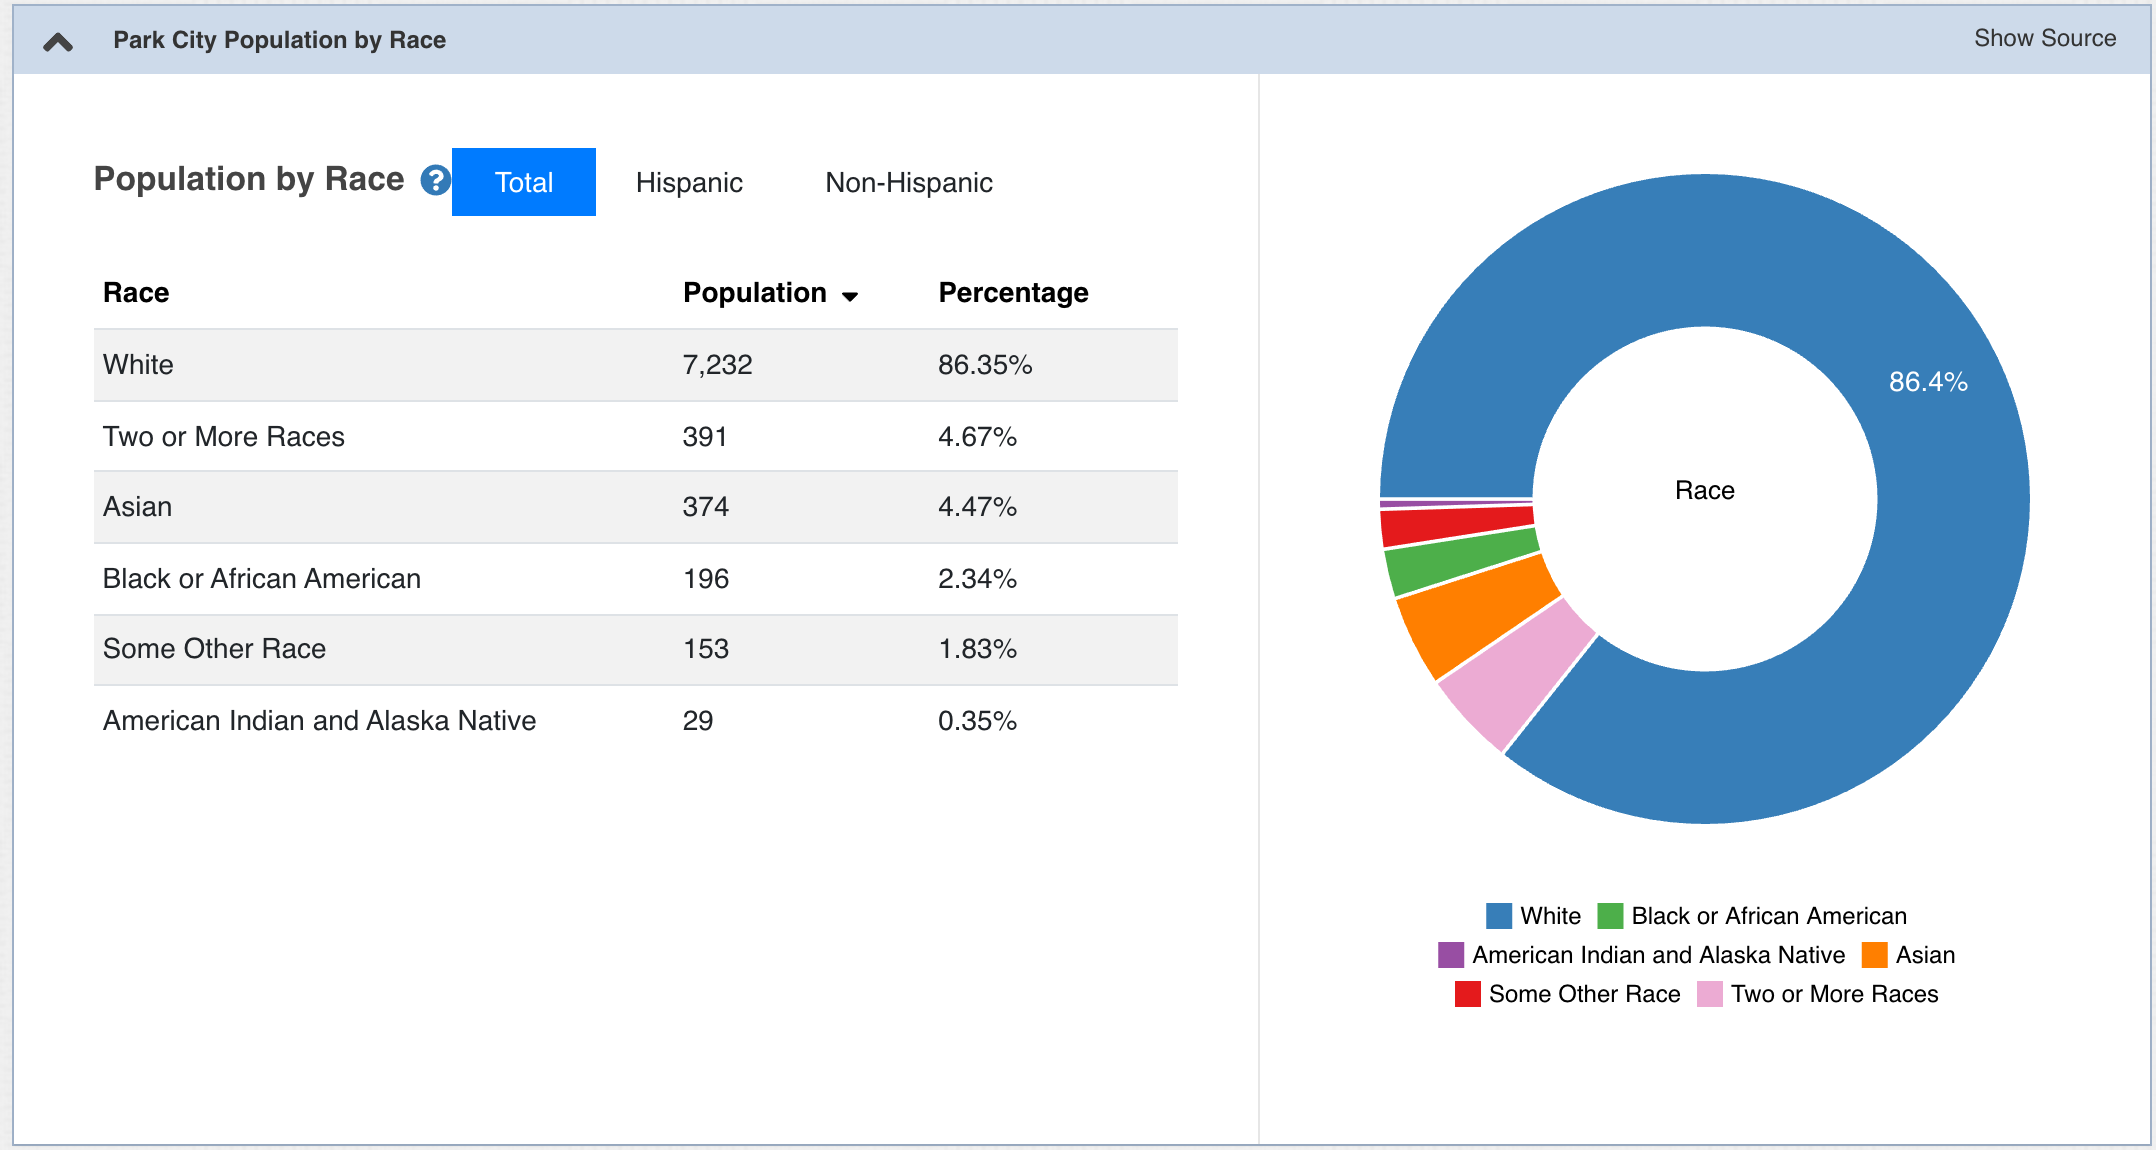Toggle White blue legend swatch
2156x1150 pixels.
pos(1498,916)
